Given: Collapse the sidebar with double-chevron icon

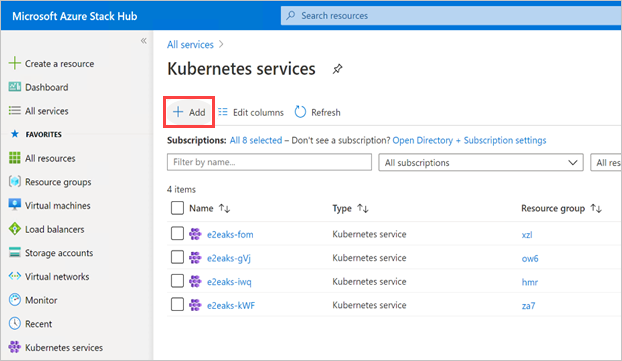Looking at the screenshot, I should click(x=144, y=40).
